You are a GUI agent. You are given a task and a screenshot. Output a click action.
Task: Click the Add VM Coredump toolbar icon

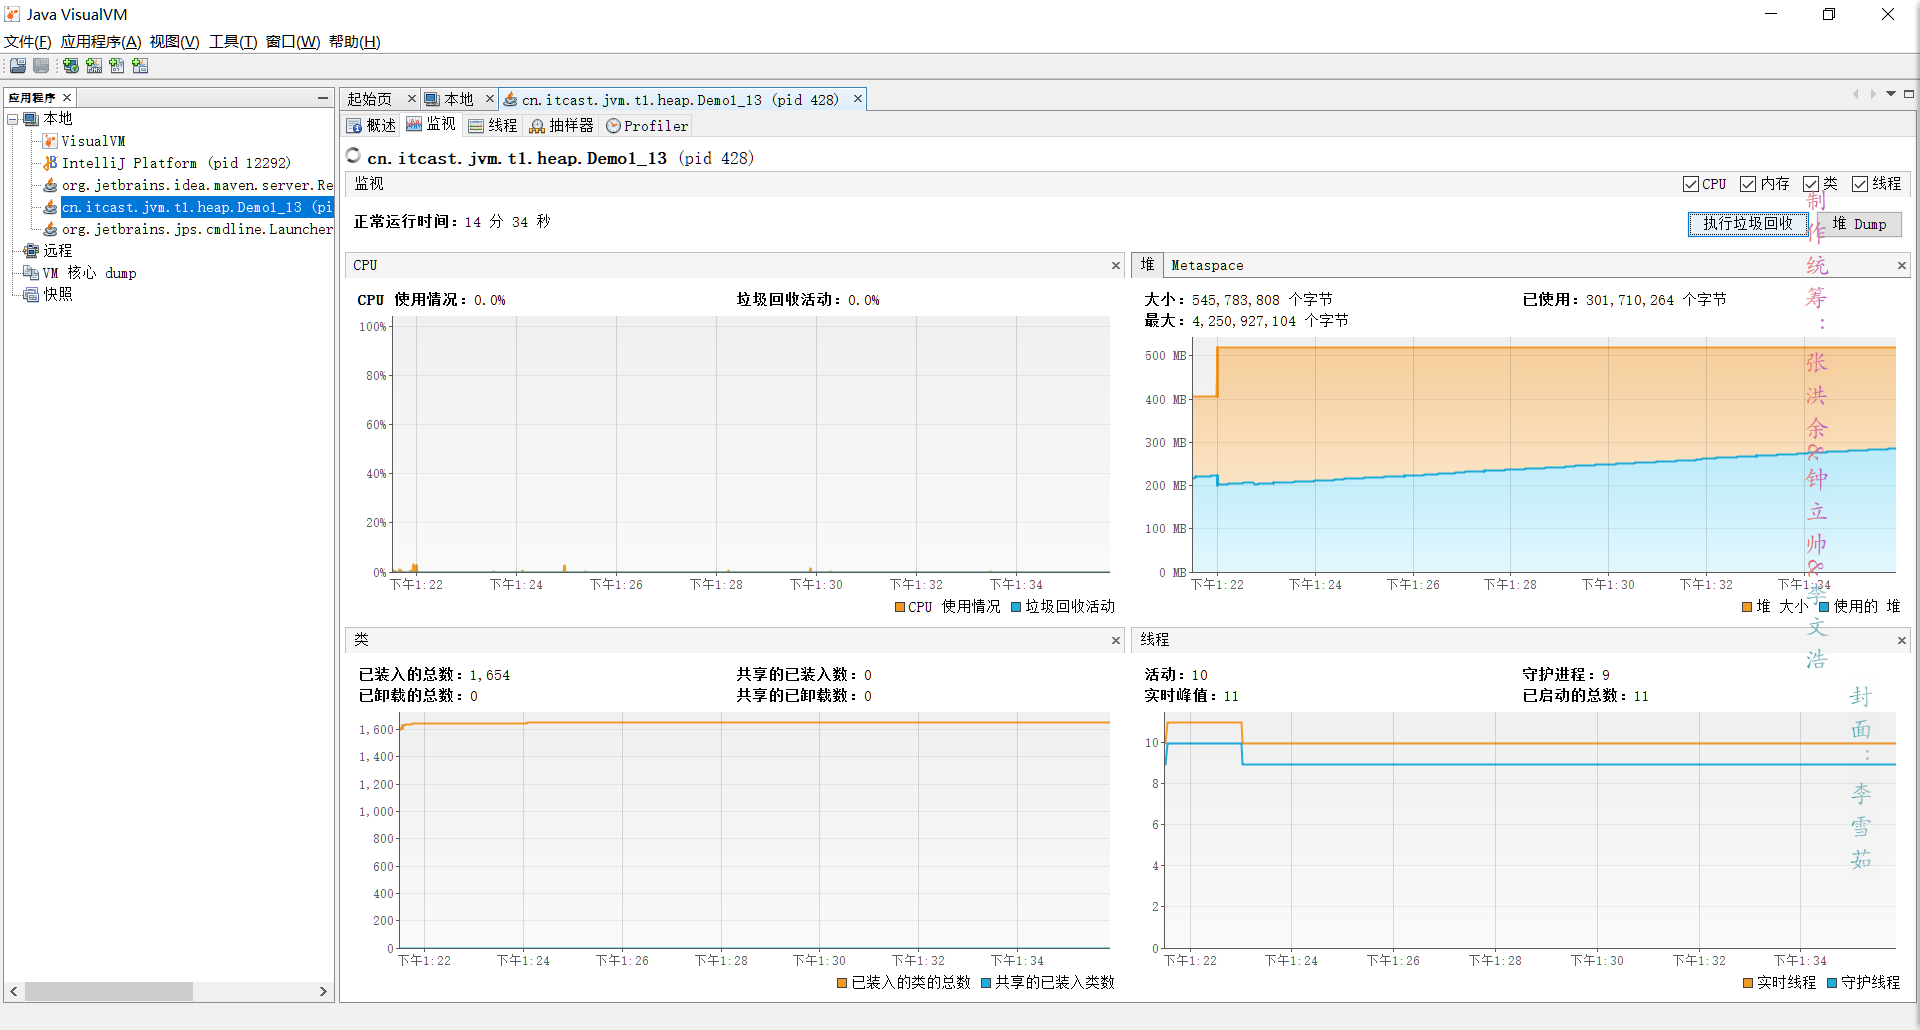[117, 66]
